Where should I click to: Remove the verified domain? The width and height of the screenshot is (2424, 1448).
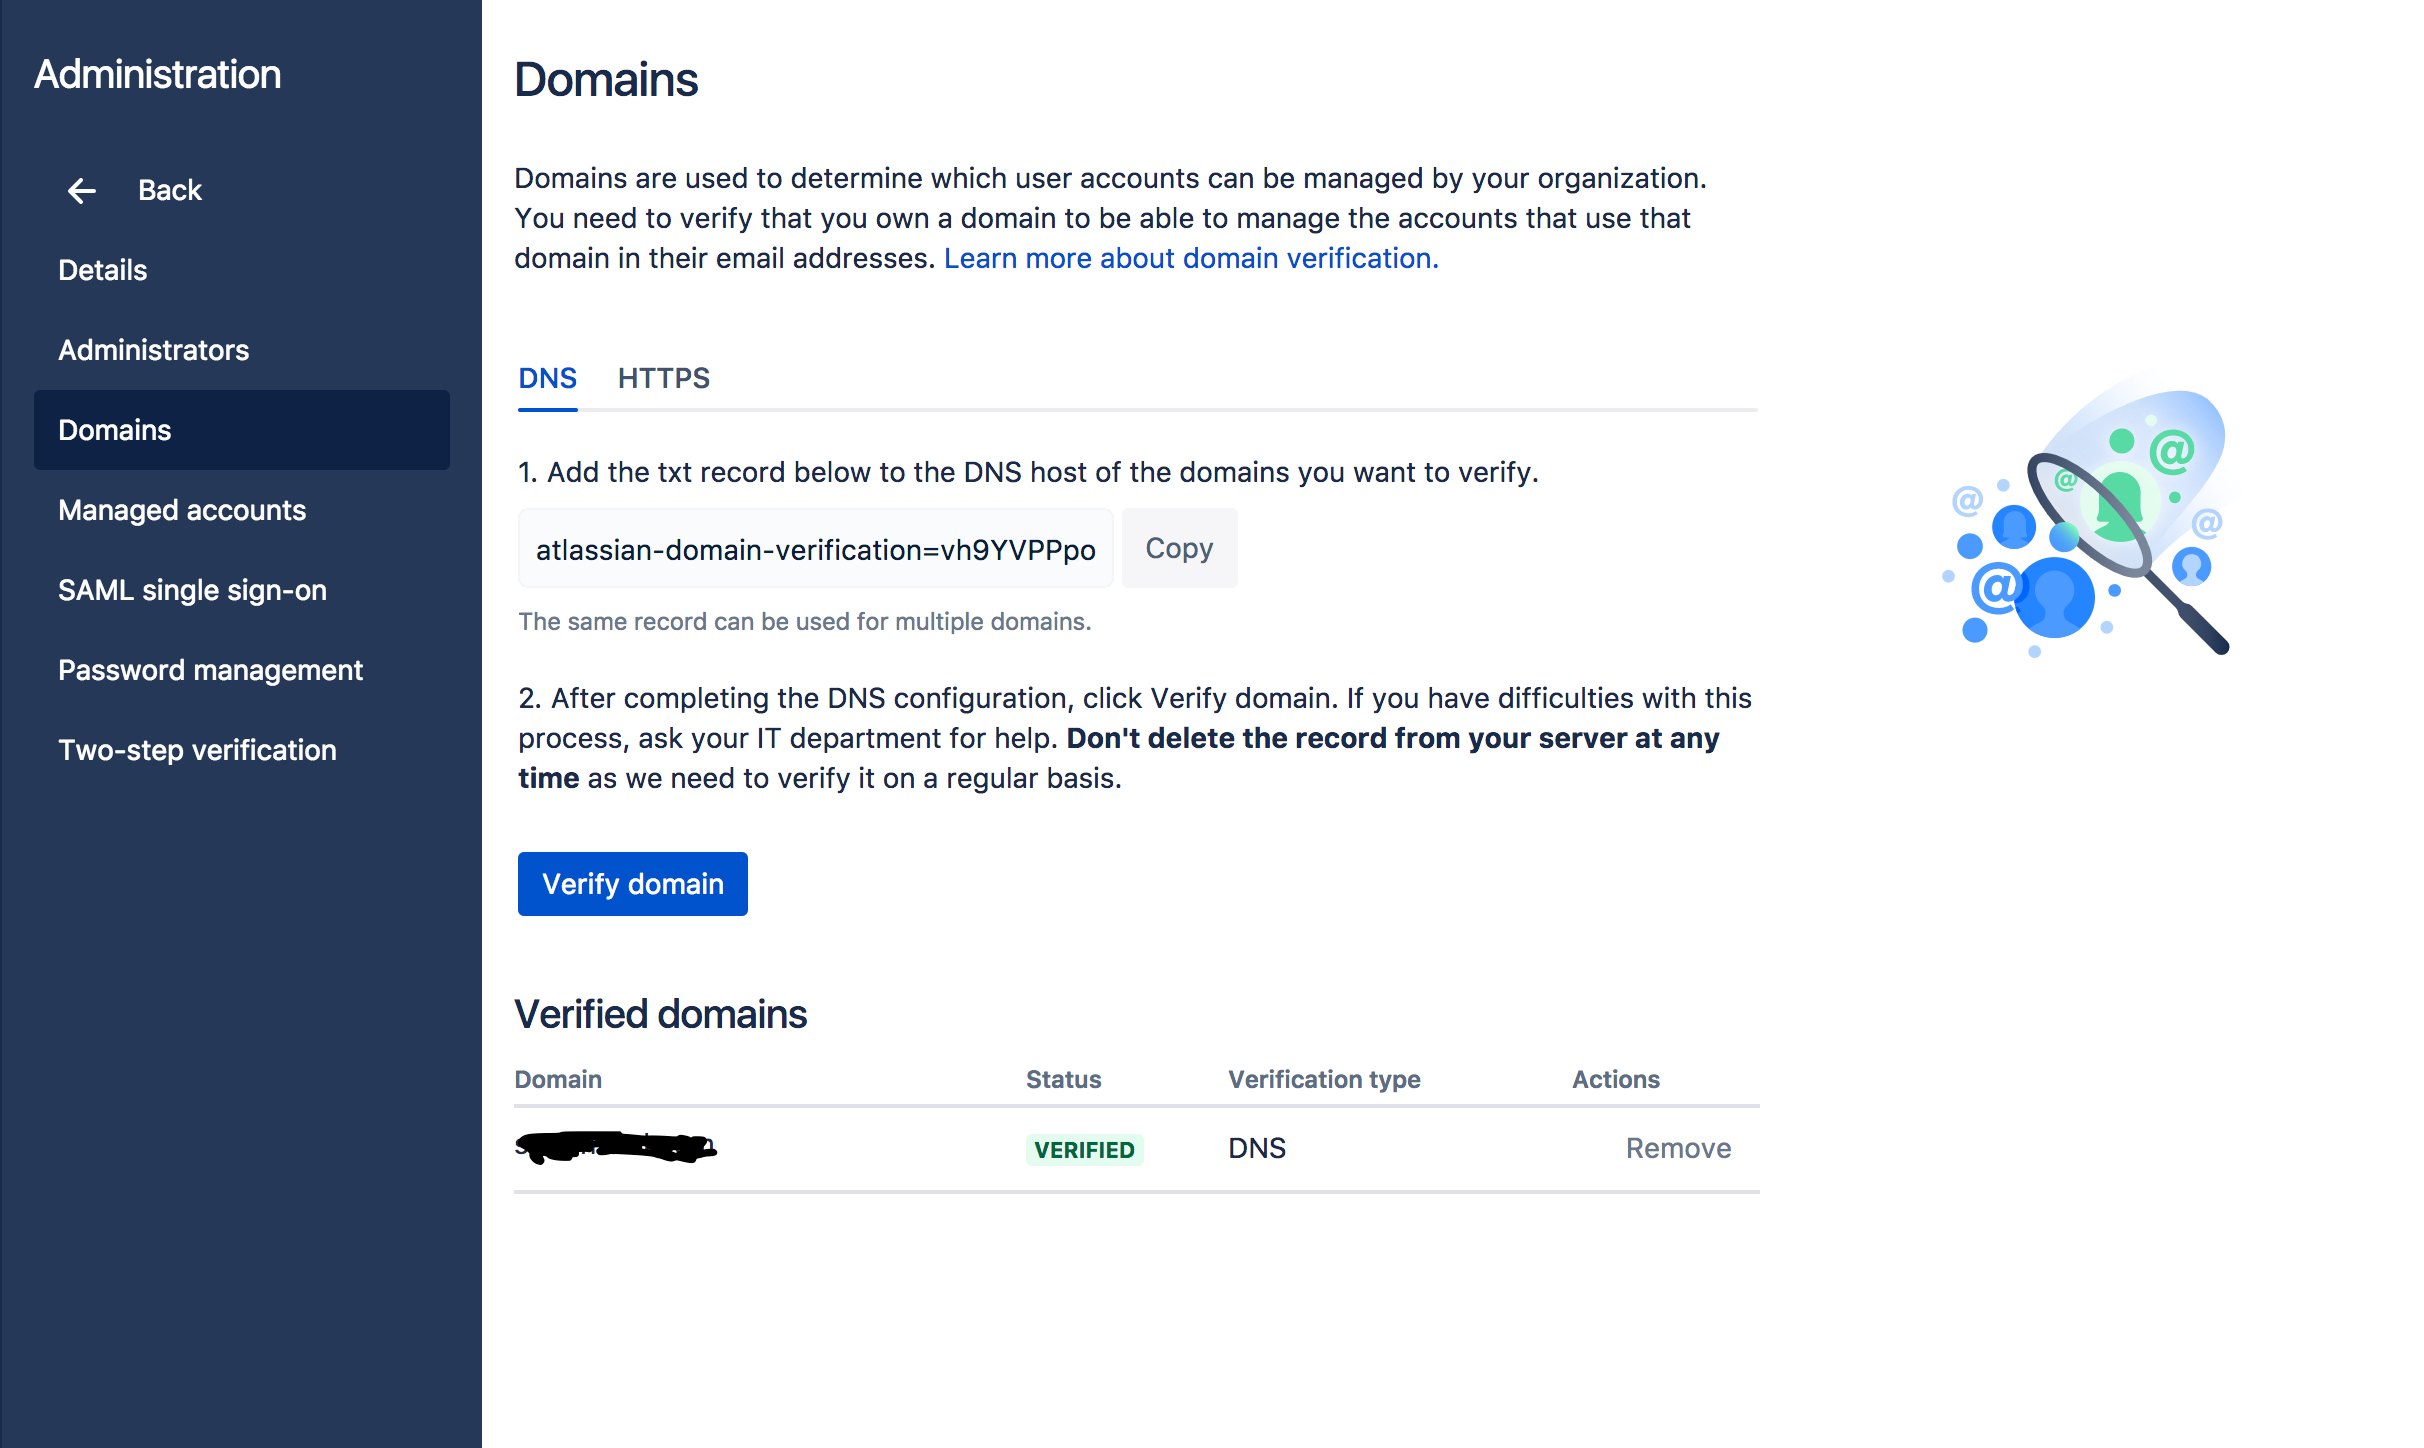[1678, 1148]
